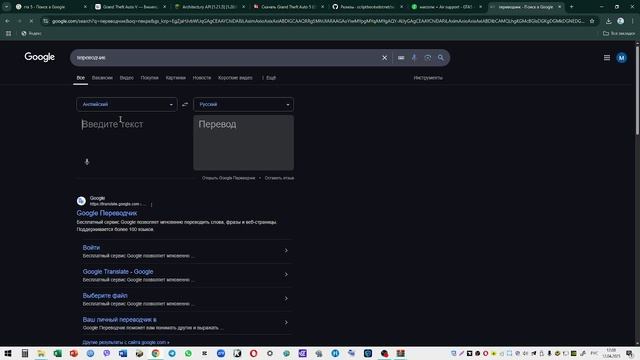Open Excel from the taskbar
This screenshot has width=640, height=360.
[x=58, y=353]
